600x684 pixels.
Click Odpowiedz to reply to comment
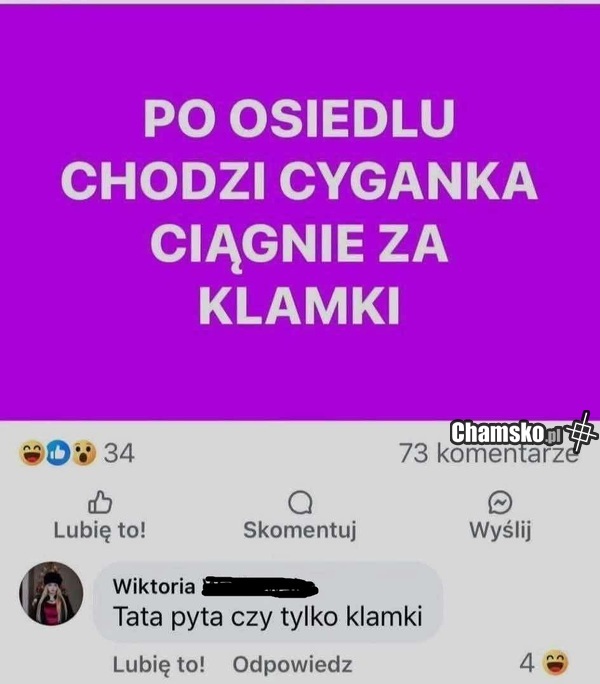[x=292, y=664]
